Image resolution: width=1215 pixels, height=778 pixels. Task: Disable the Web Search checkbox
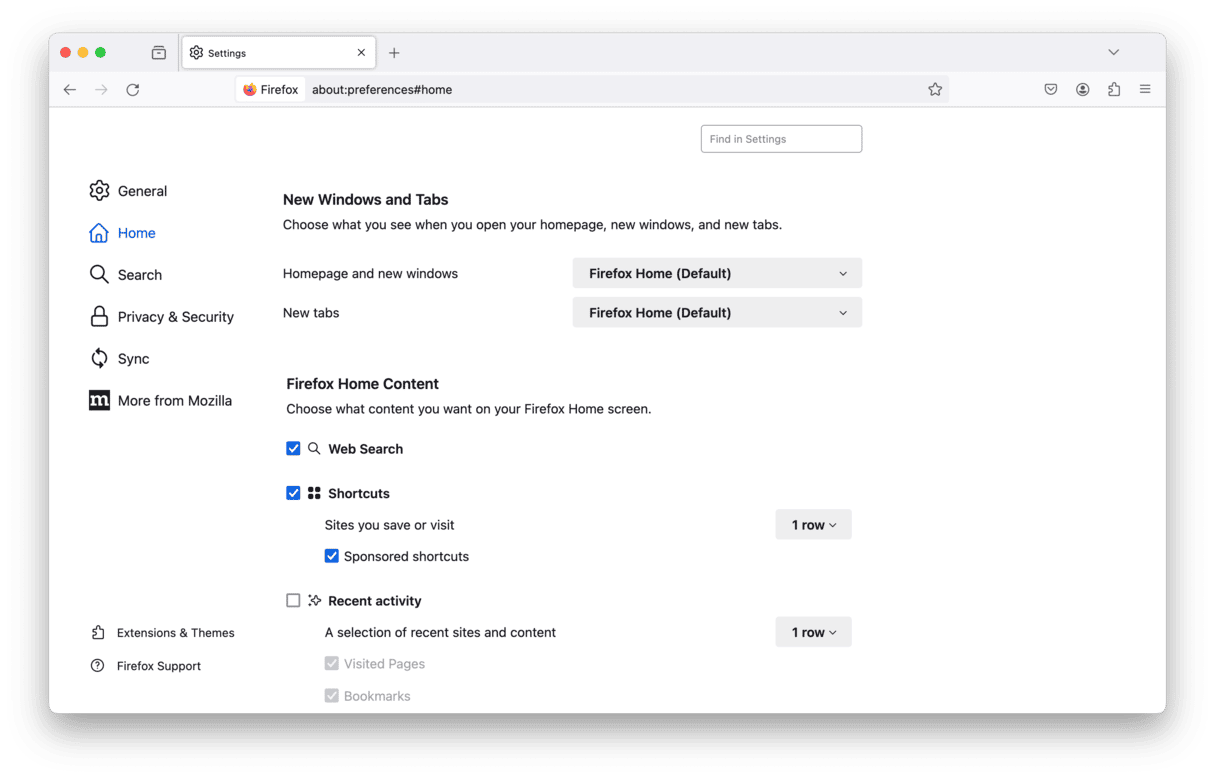click(x=293, y=449)
